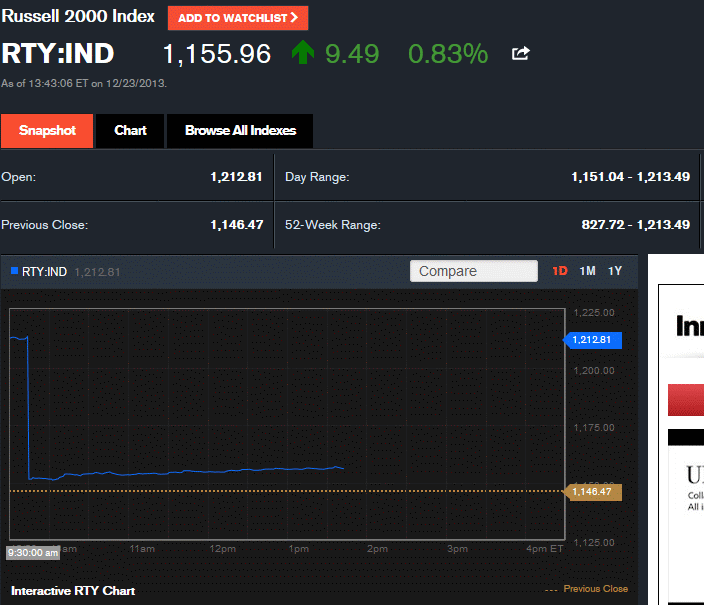Image resolution: width=704 pixels, height=605 pixels.
Task: Click the Previous Close legend label
Action: point(595,589)
